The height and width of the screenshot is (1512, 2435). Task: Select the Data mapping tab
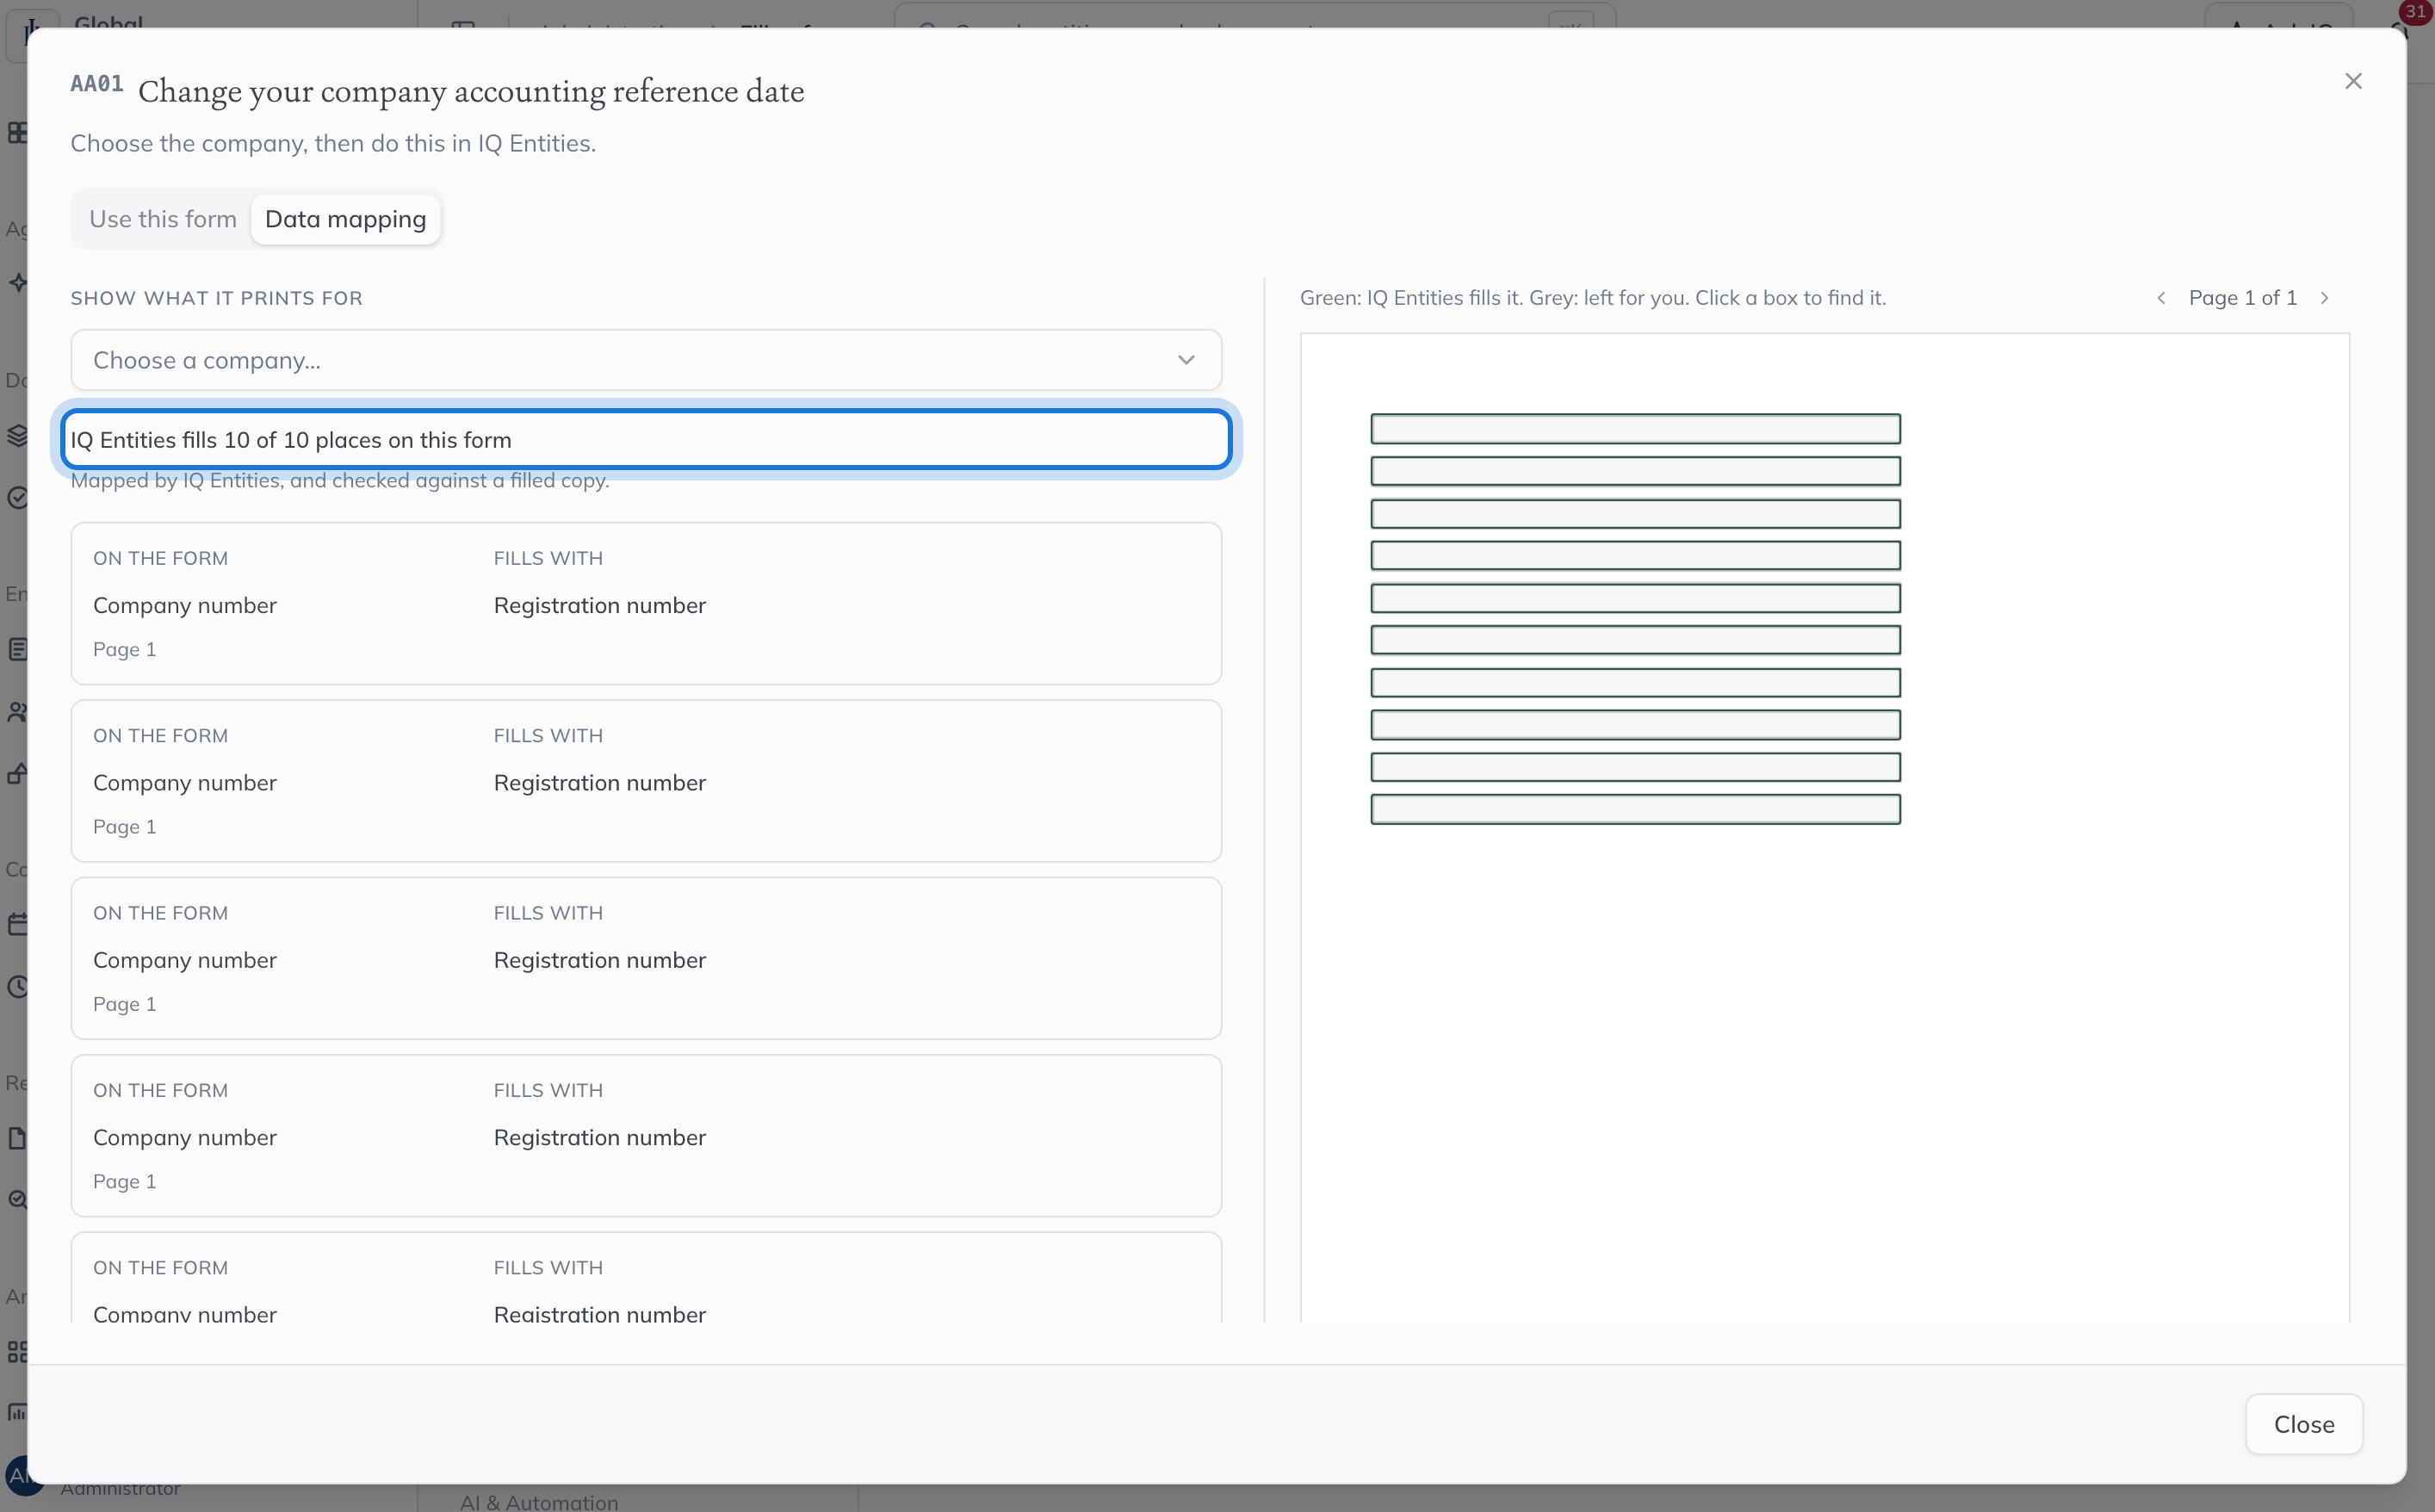pos(345,219)
